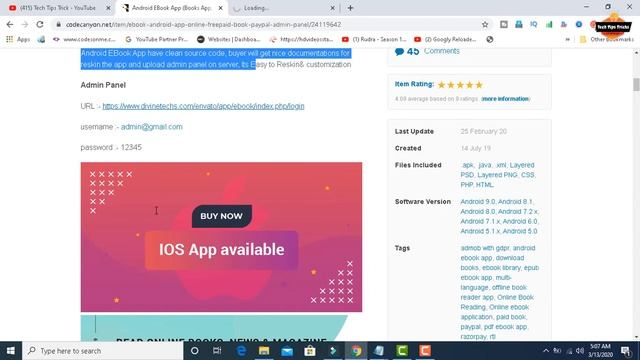The height and width of the screenshot is (360, 640).
Task: Switch to Chrome on the taskbar
Action: (x=356, y=351)
